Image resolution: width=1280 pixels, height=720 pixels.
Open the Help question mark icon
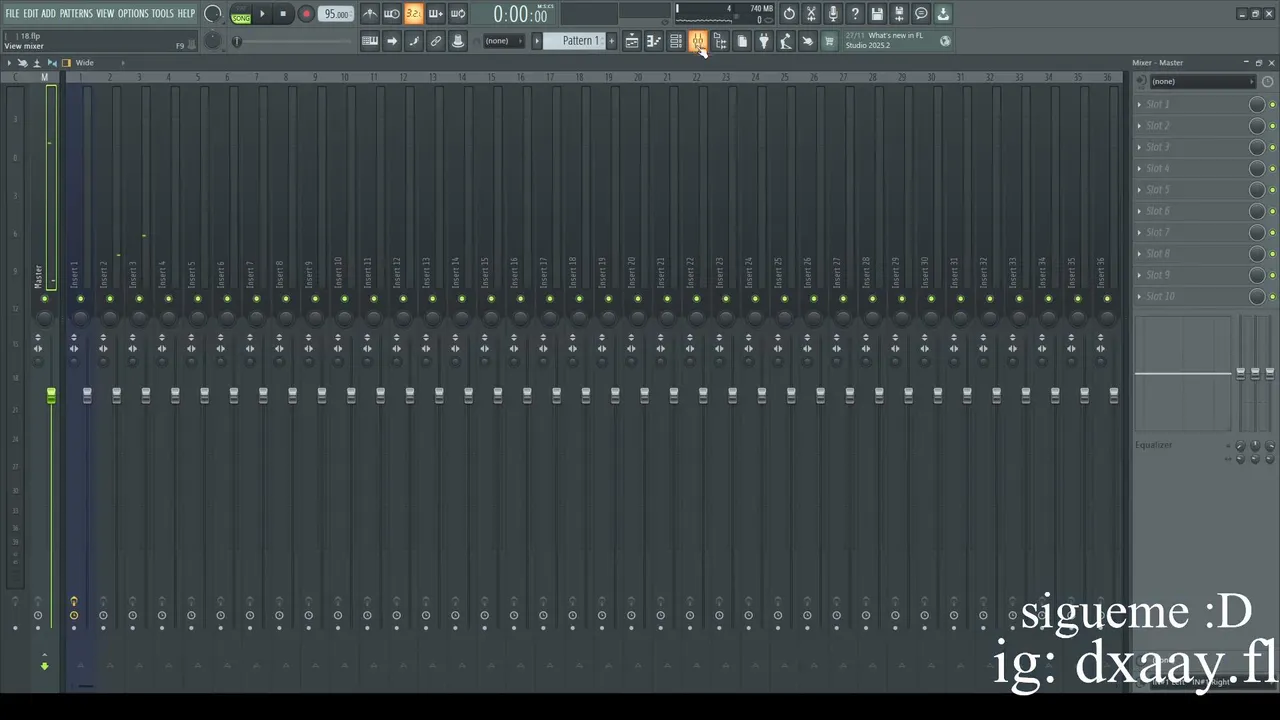(855, 14)
